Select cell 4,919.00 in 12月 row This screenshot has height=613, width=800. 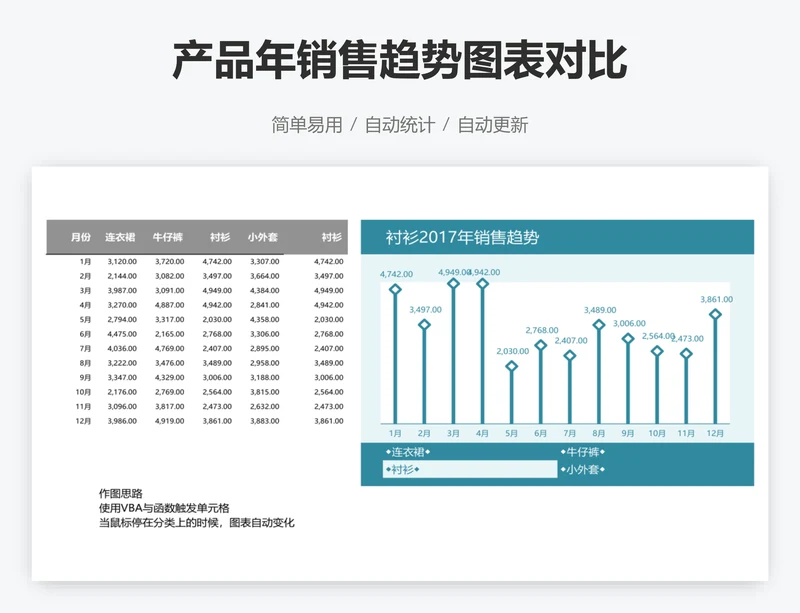tap(169, 422)
